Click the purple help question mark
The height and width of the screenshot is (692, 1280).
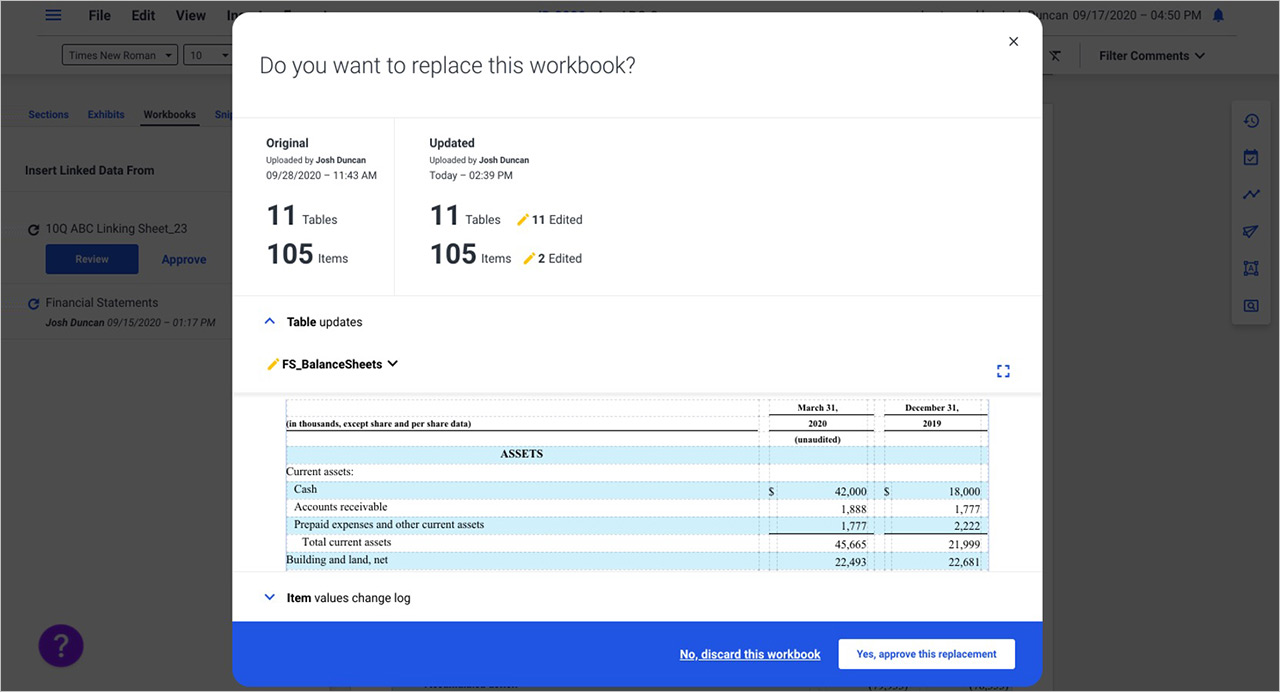(61, 646)
